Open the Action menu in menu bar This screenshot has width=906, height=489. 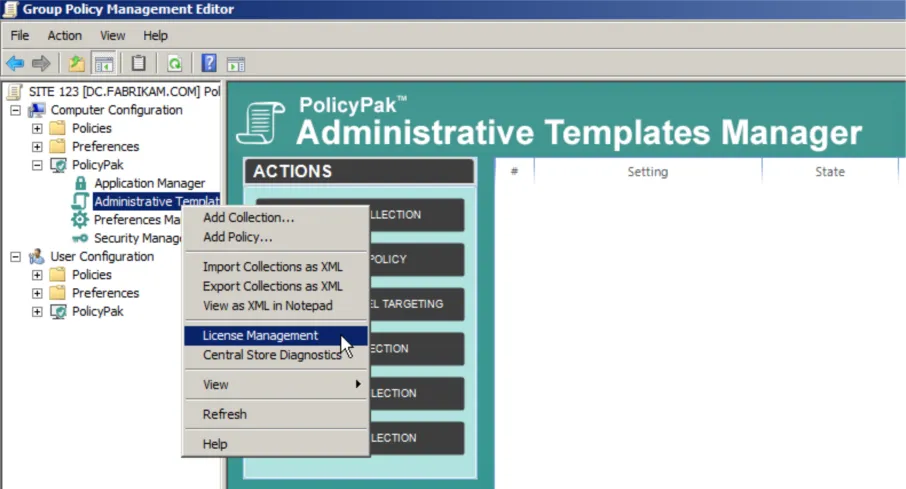pos(65,36)
